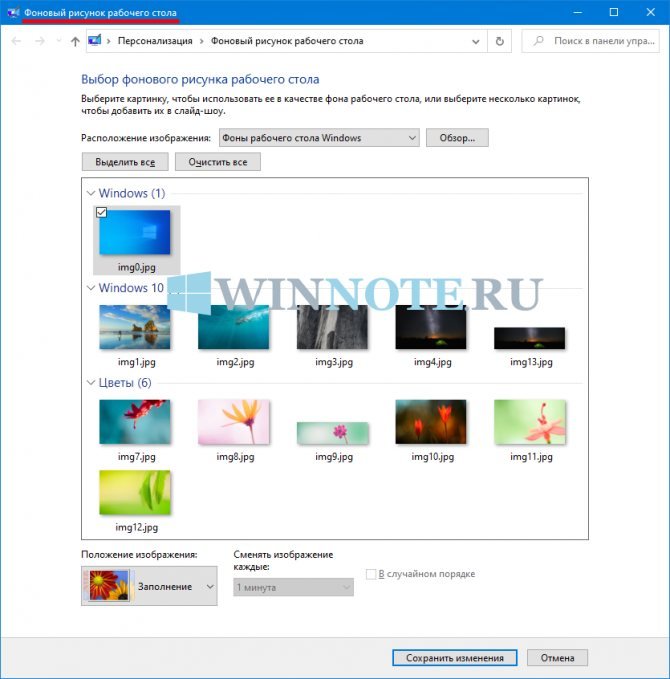Refresh the page with the refresh icon
This screenshot has width=670, height=679.
(x=499, y=41)
